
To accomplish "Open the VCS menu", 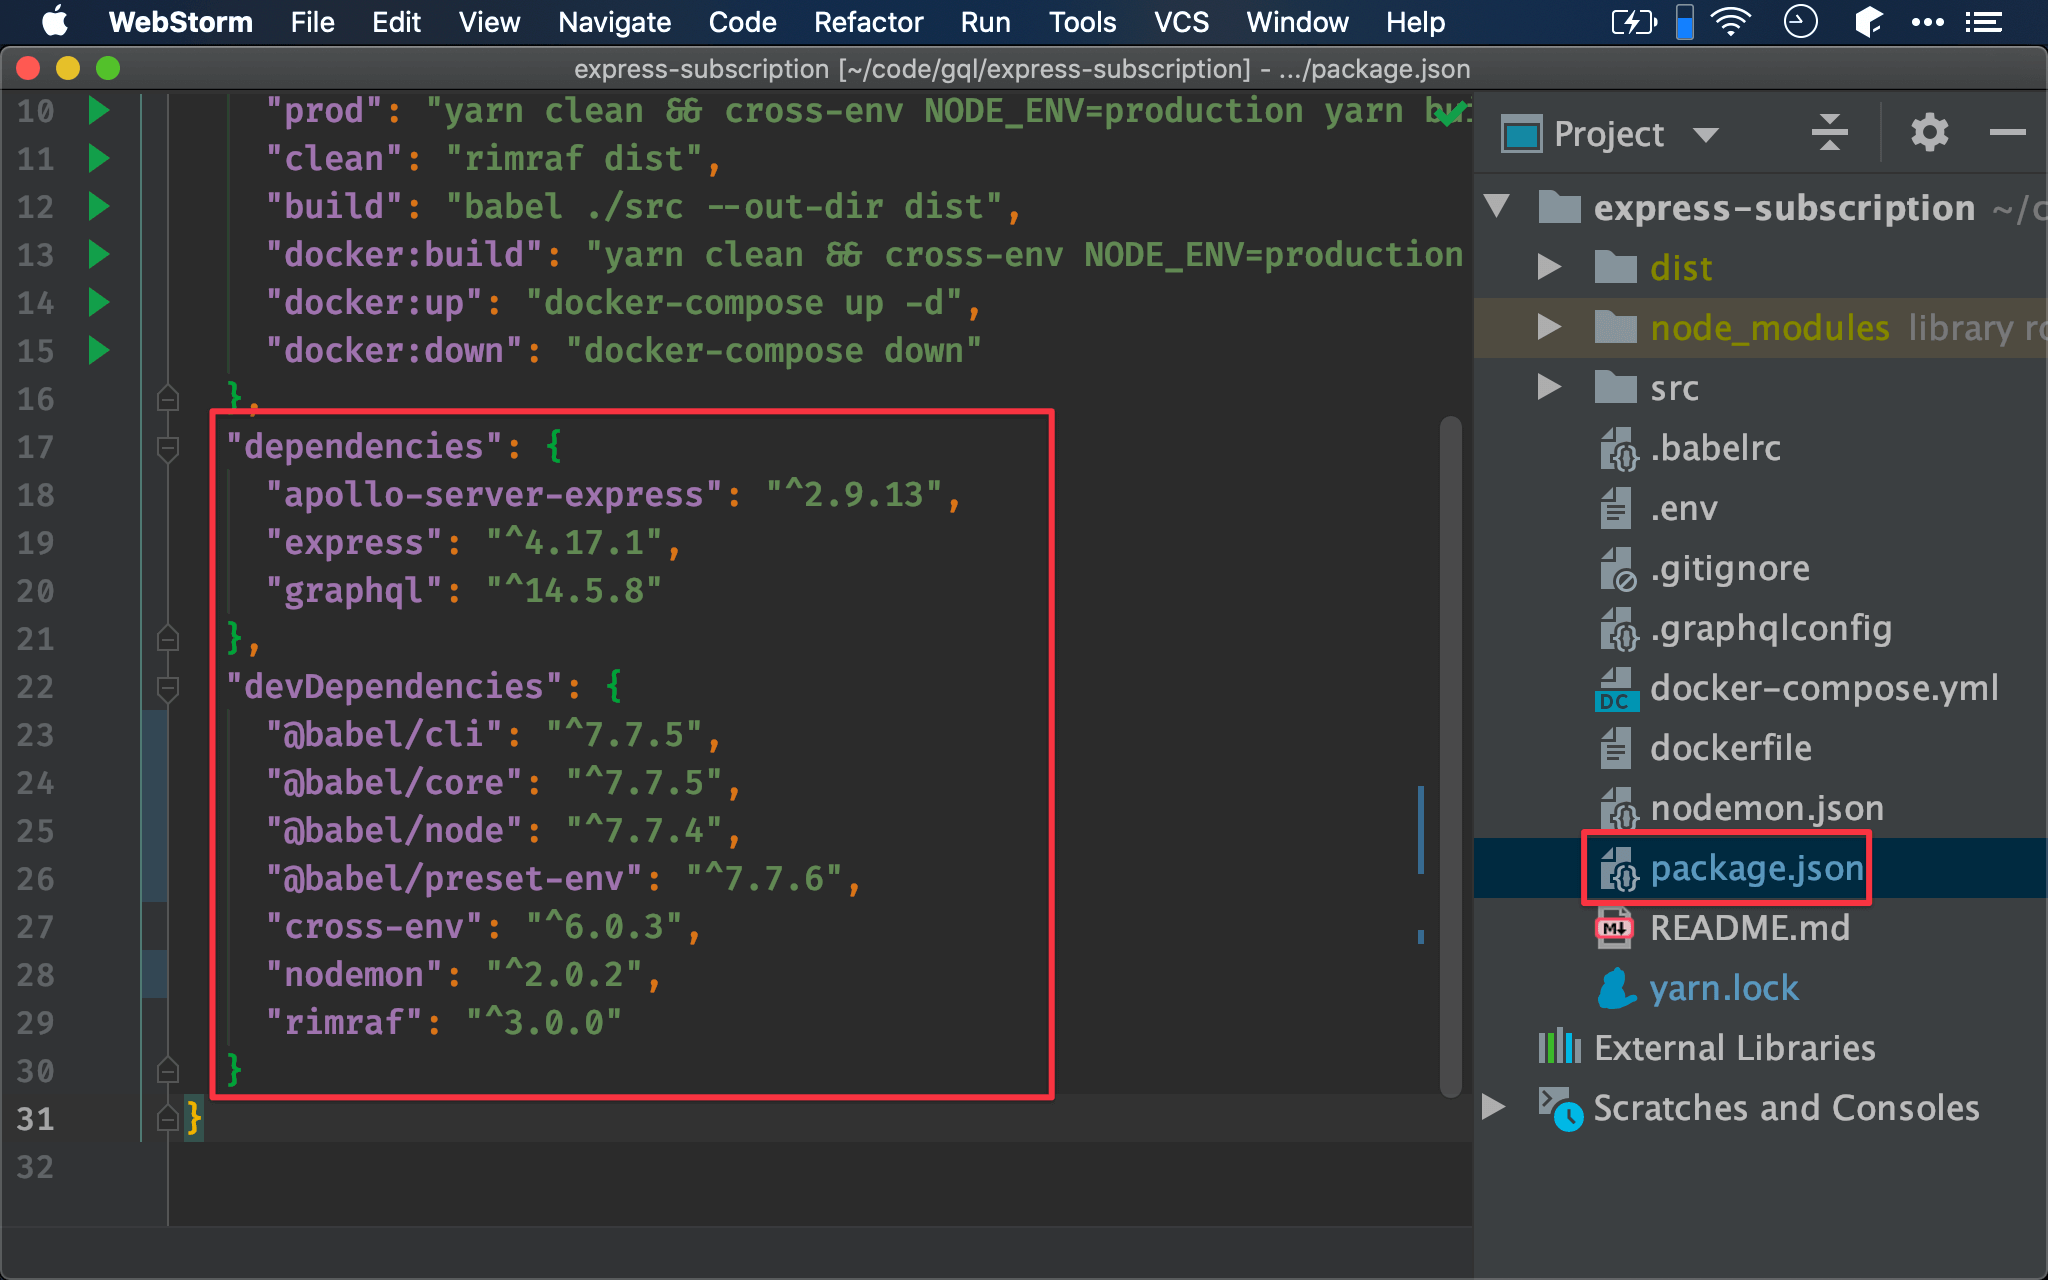I will [1181, 22].
